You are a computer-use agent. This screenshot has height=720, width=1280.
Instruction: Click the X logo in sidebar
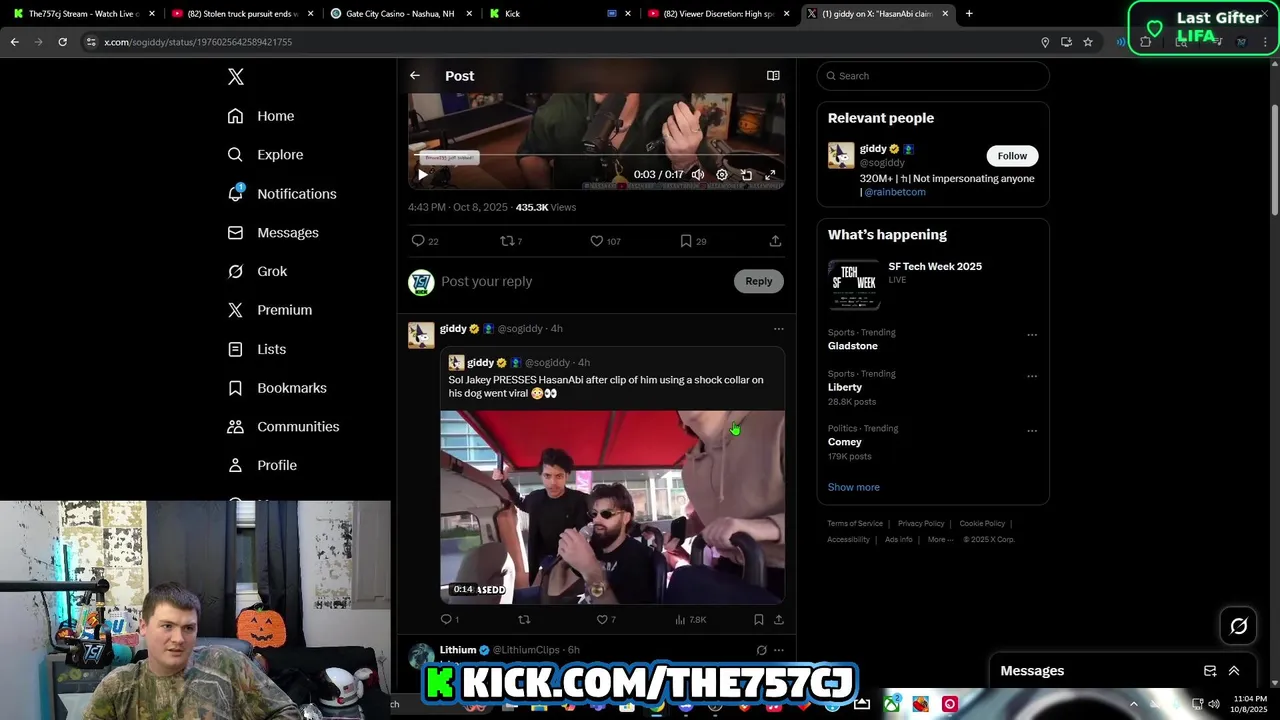click(236, 77)
